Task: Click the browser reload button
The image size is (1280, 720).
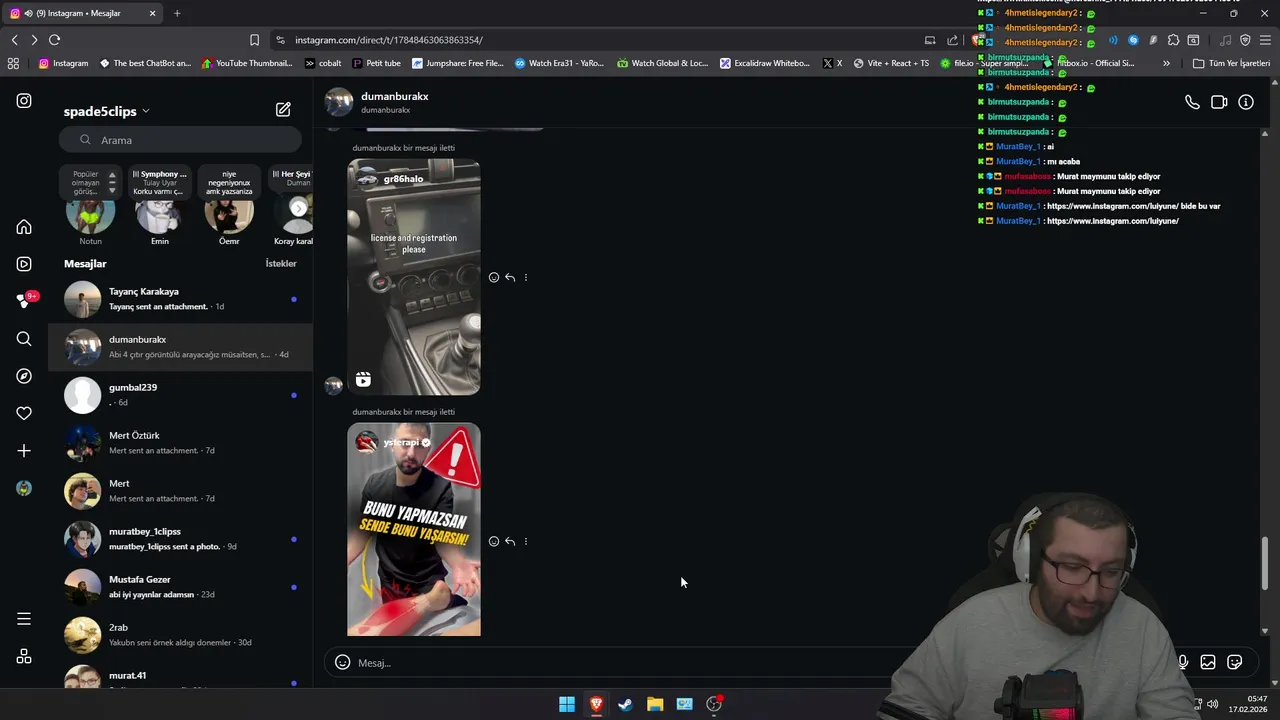Action: [54, 40]
